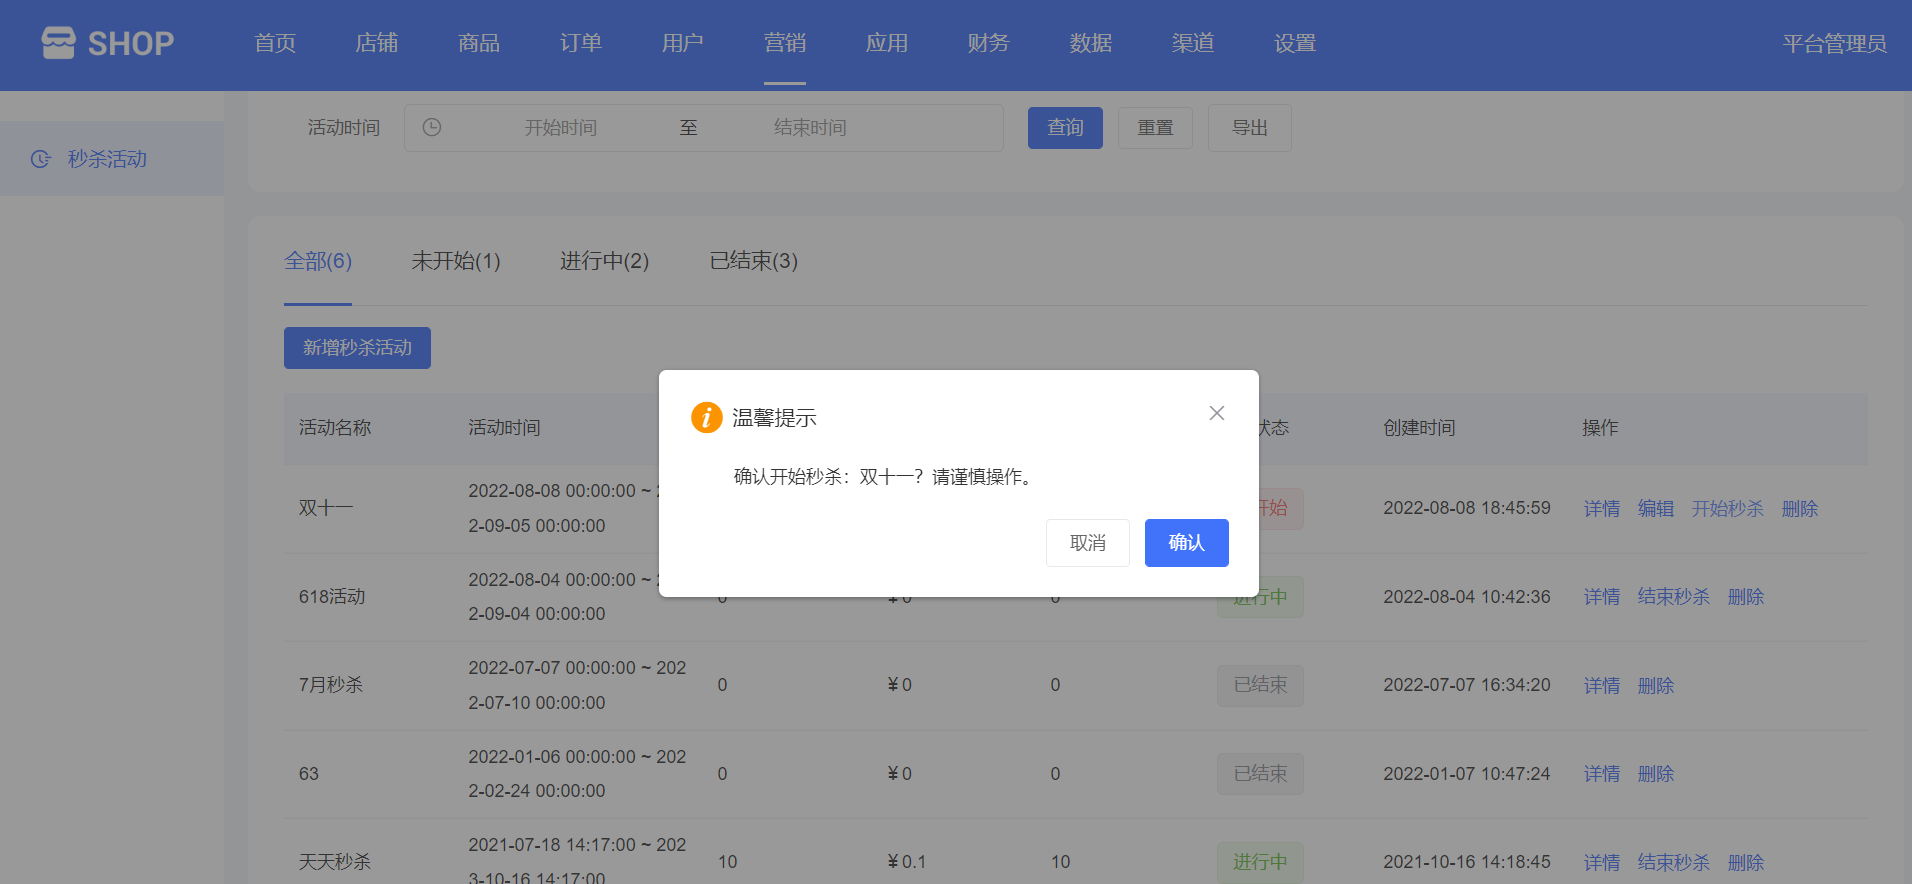Click the SHOP store logo icon
The image size is (1912, 884).
click(x=59, y=43)
